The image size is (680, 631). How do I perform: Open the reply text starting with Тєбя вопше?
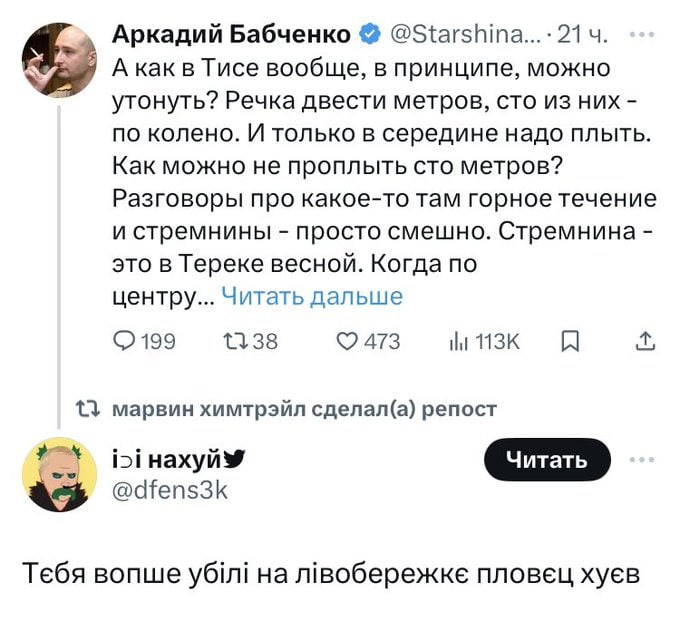click(x=331, y=575)
